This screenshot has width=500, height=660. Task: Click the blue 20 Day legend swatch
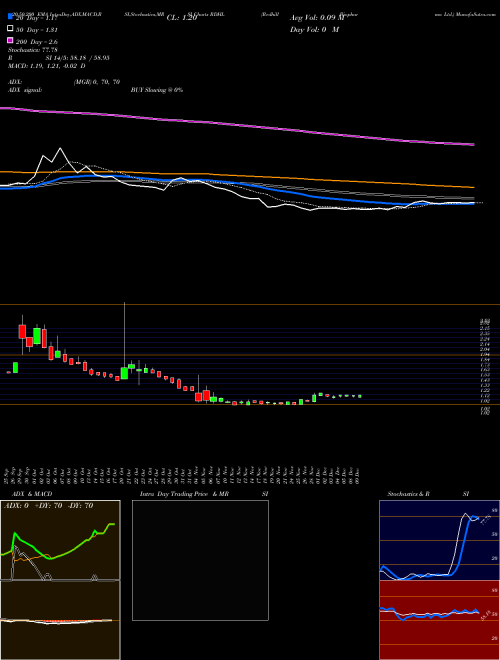(x=10, y=18)
